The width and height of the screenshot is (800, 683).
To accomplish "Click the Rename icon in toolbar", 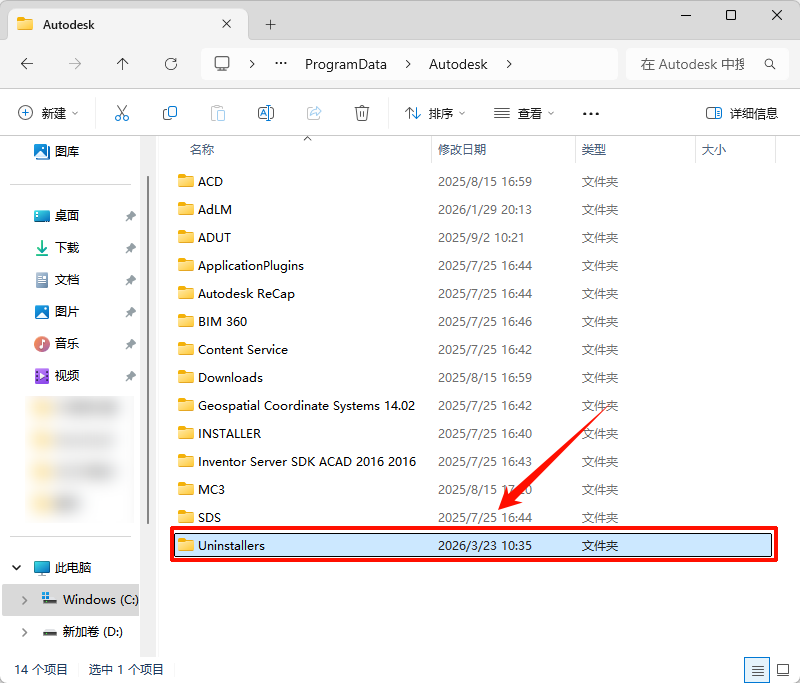I will 266,113.
